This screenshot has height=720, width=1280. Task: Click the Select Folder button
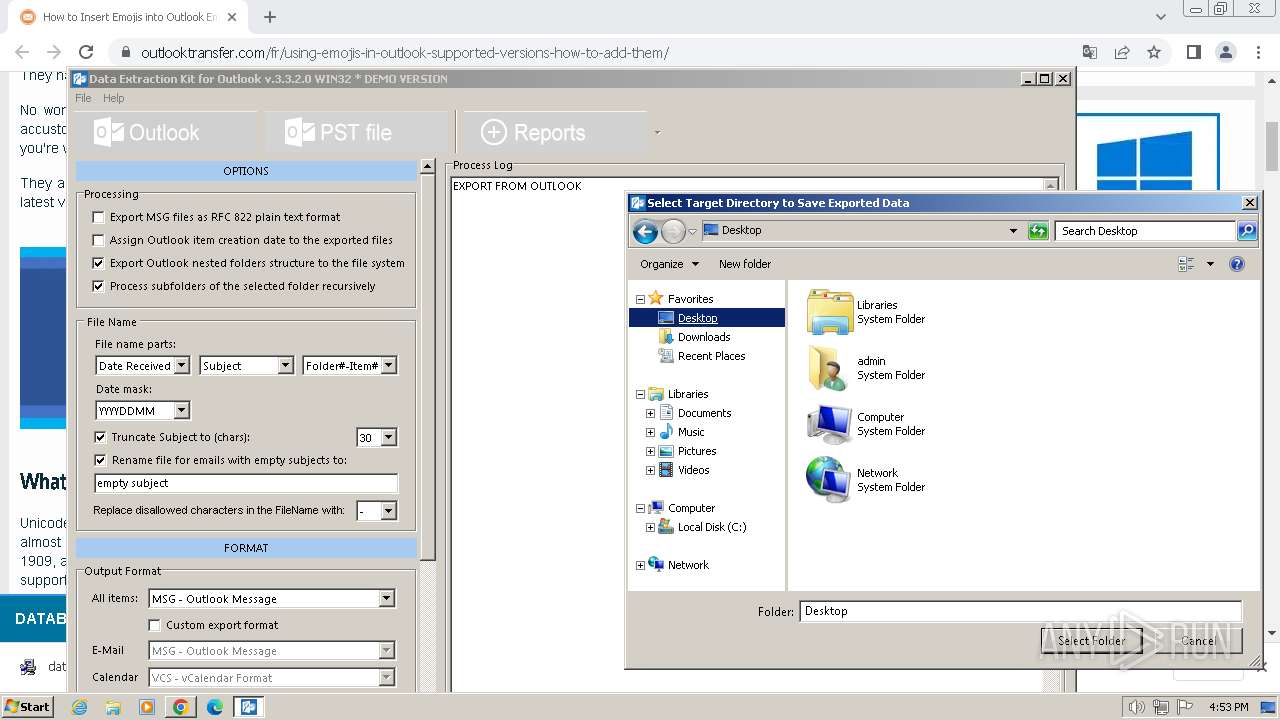tap(1092, 641)
